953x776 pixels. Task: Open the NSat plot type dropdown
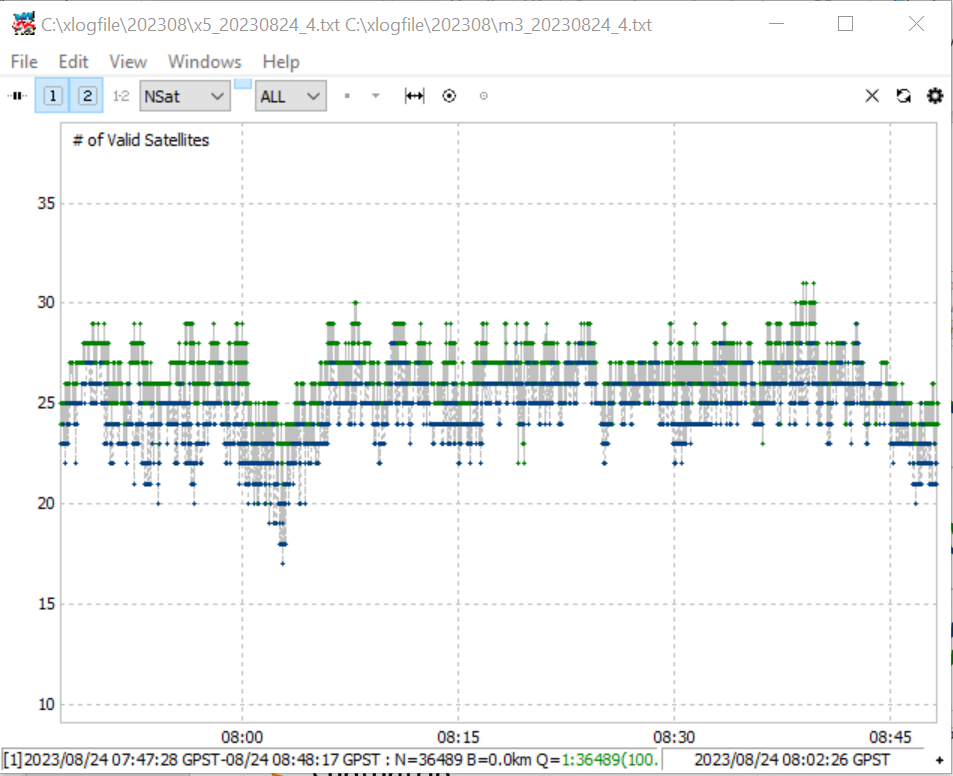click(185, 96)
